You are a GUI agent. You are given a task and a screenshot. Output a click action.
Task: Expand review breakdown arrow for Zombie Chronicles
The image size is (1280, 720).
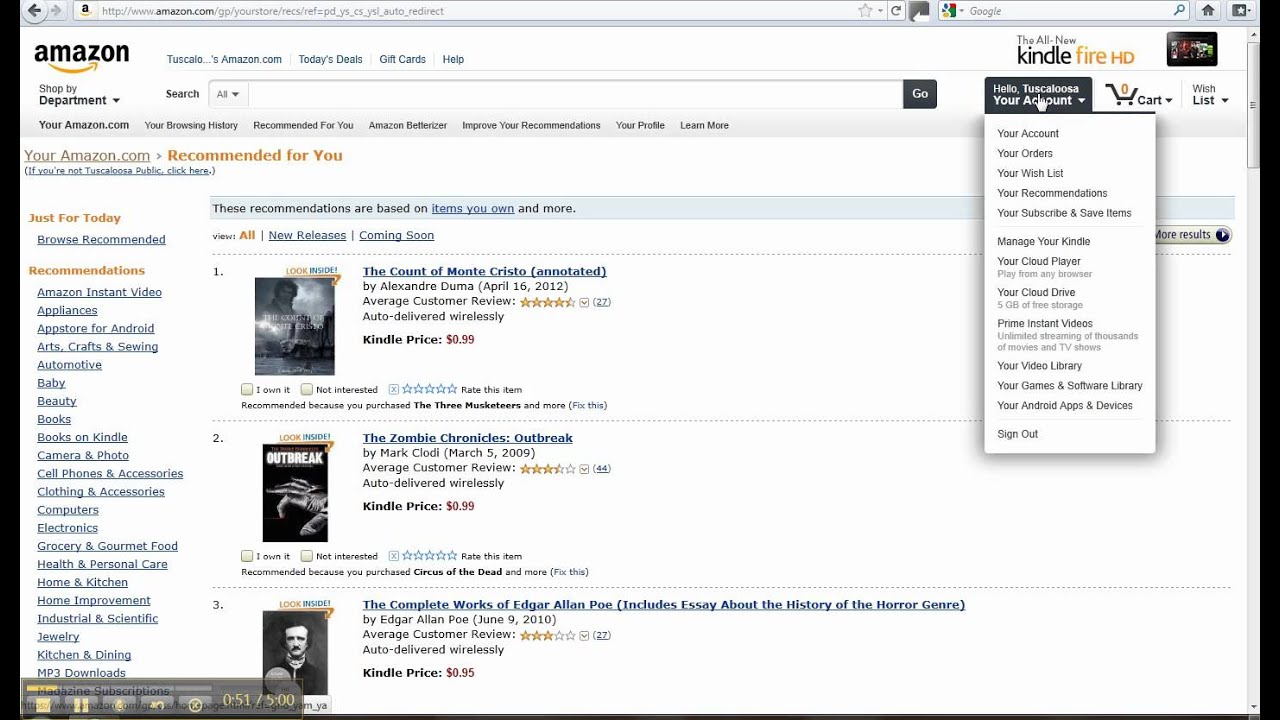[584, 469]
